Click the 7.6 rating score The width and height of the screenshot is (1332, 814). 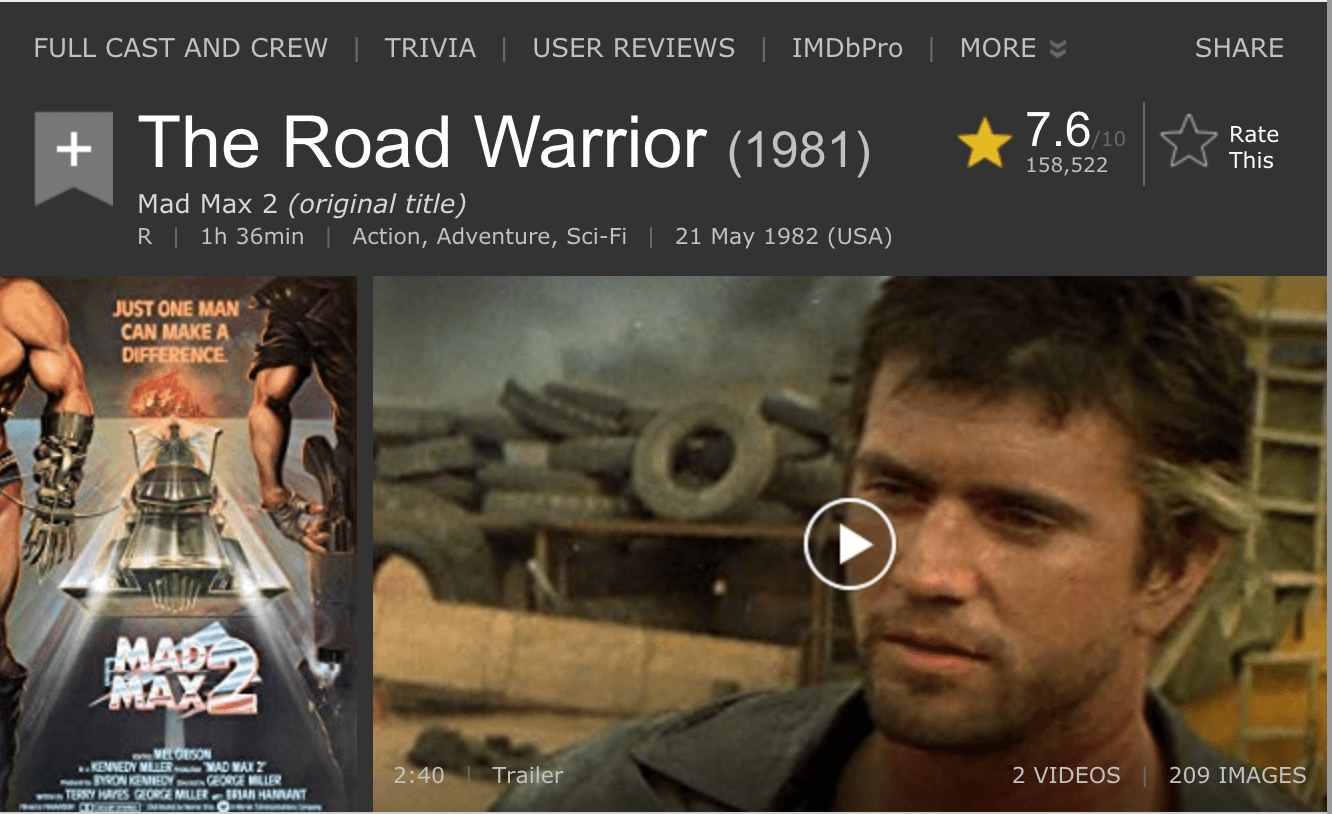[x=1058, y=131]
